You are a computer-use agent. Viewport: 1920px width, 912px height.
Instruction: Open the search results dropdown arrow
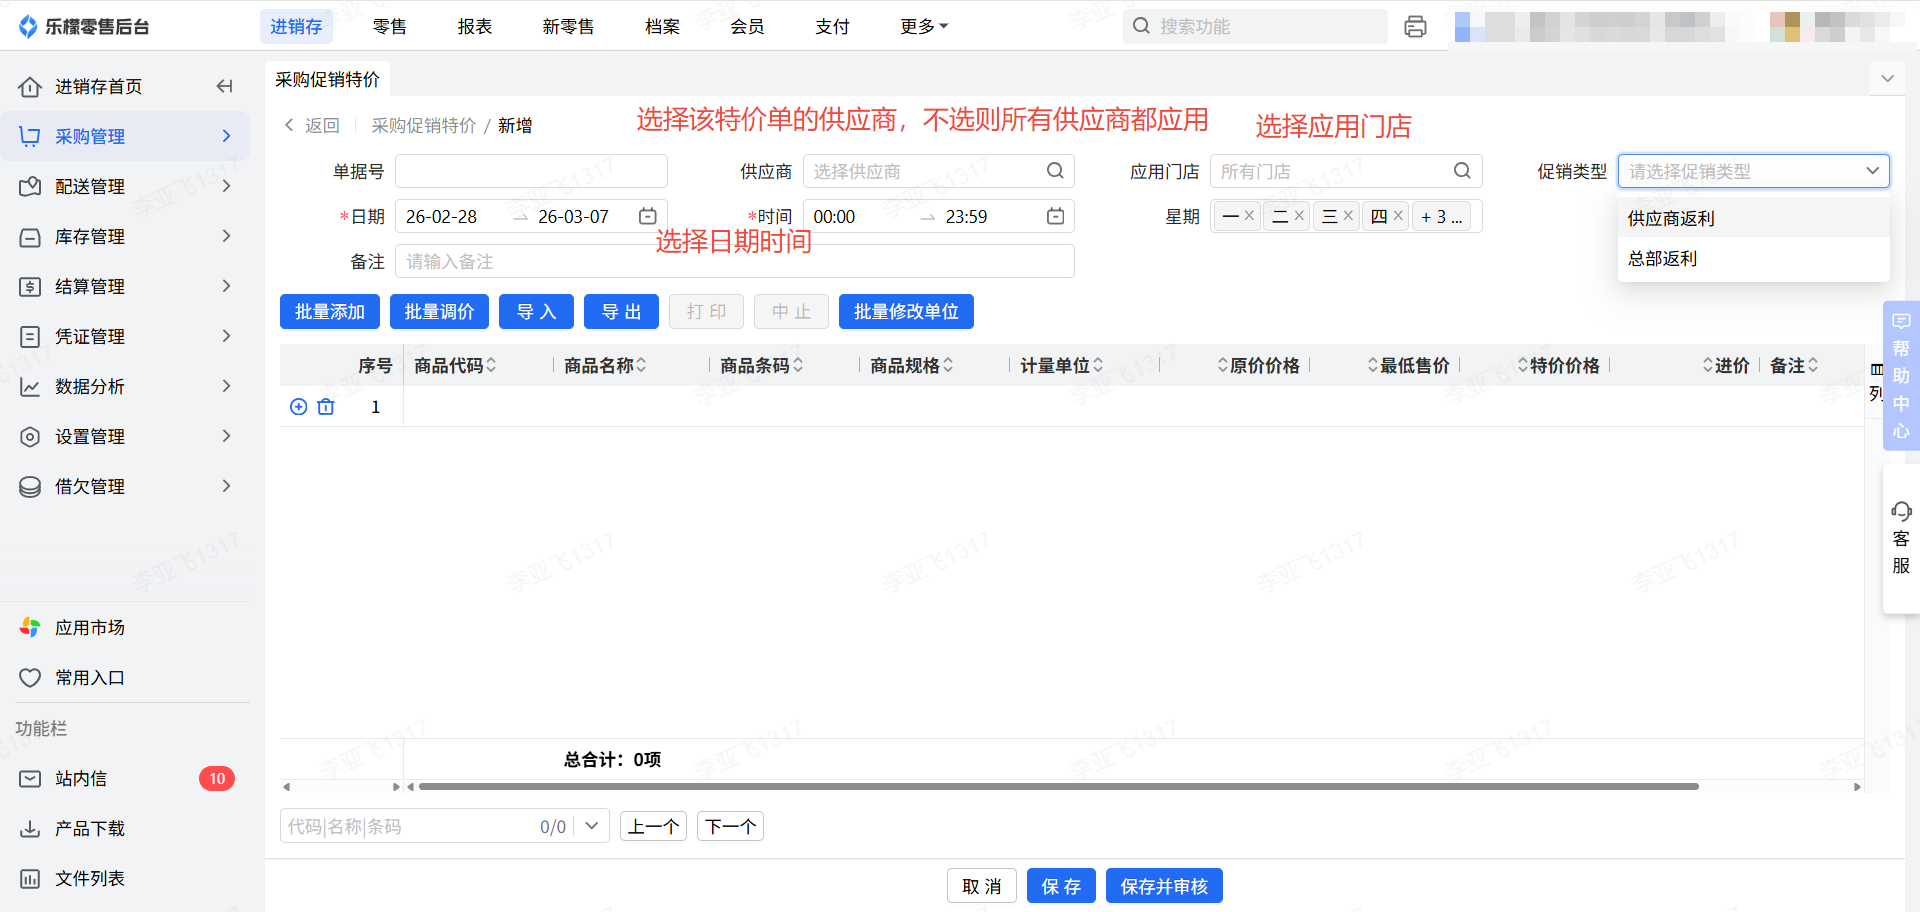(592, 826)
